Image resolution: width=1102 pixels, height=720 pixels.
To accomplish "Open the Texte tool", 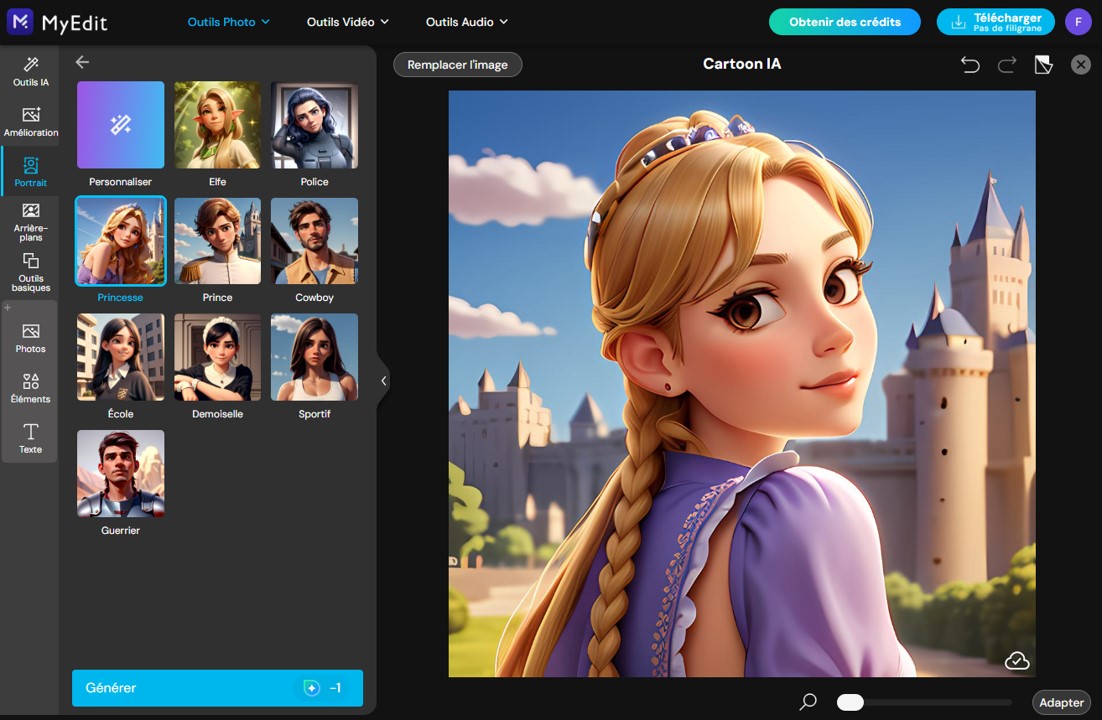I will pos(30,438).
